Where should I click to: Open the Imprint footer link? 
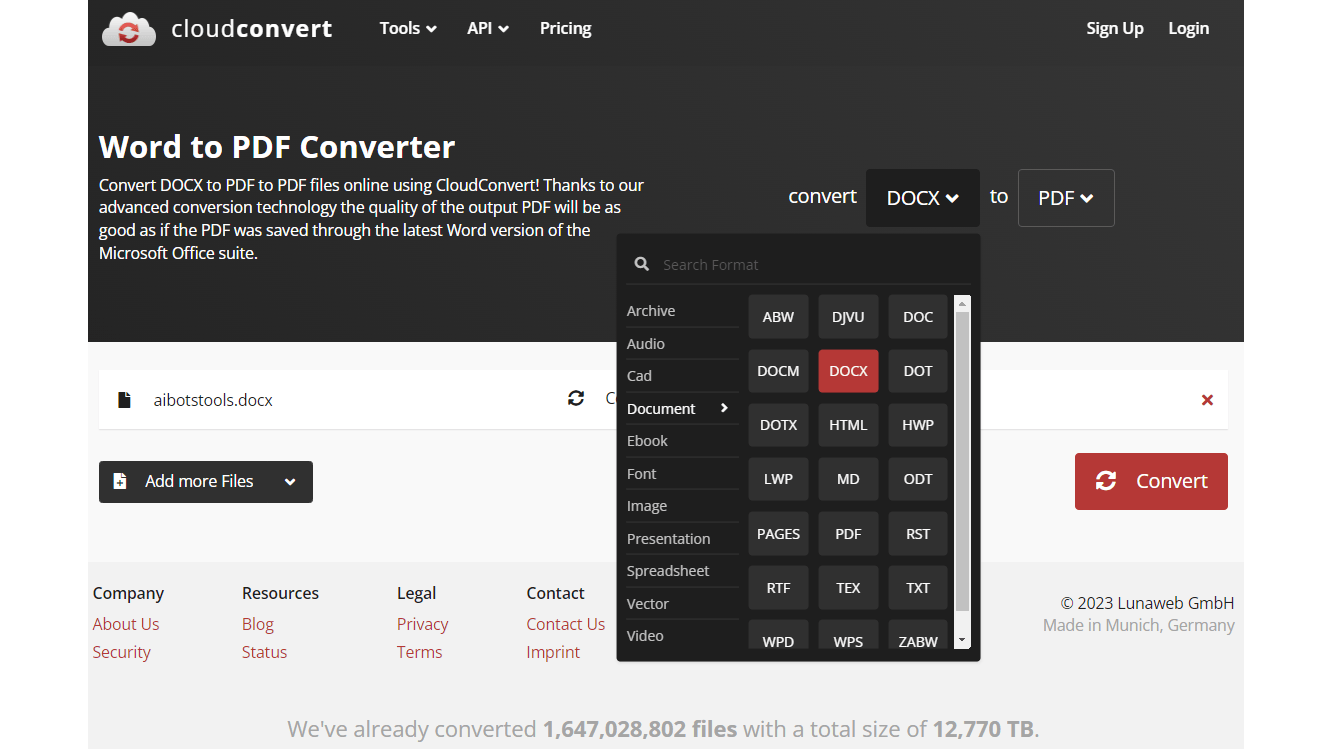553,652
